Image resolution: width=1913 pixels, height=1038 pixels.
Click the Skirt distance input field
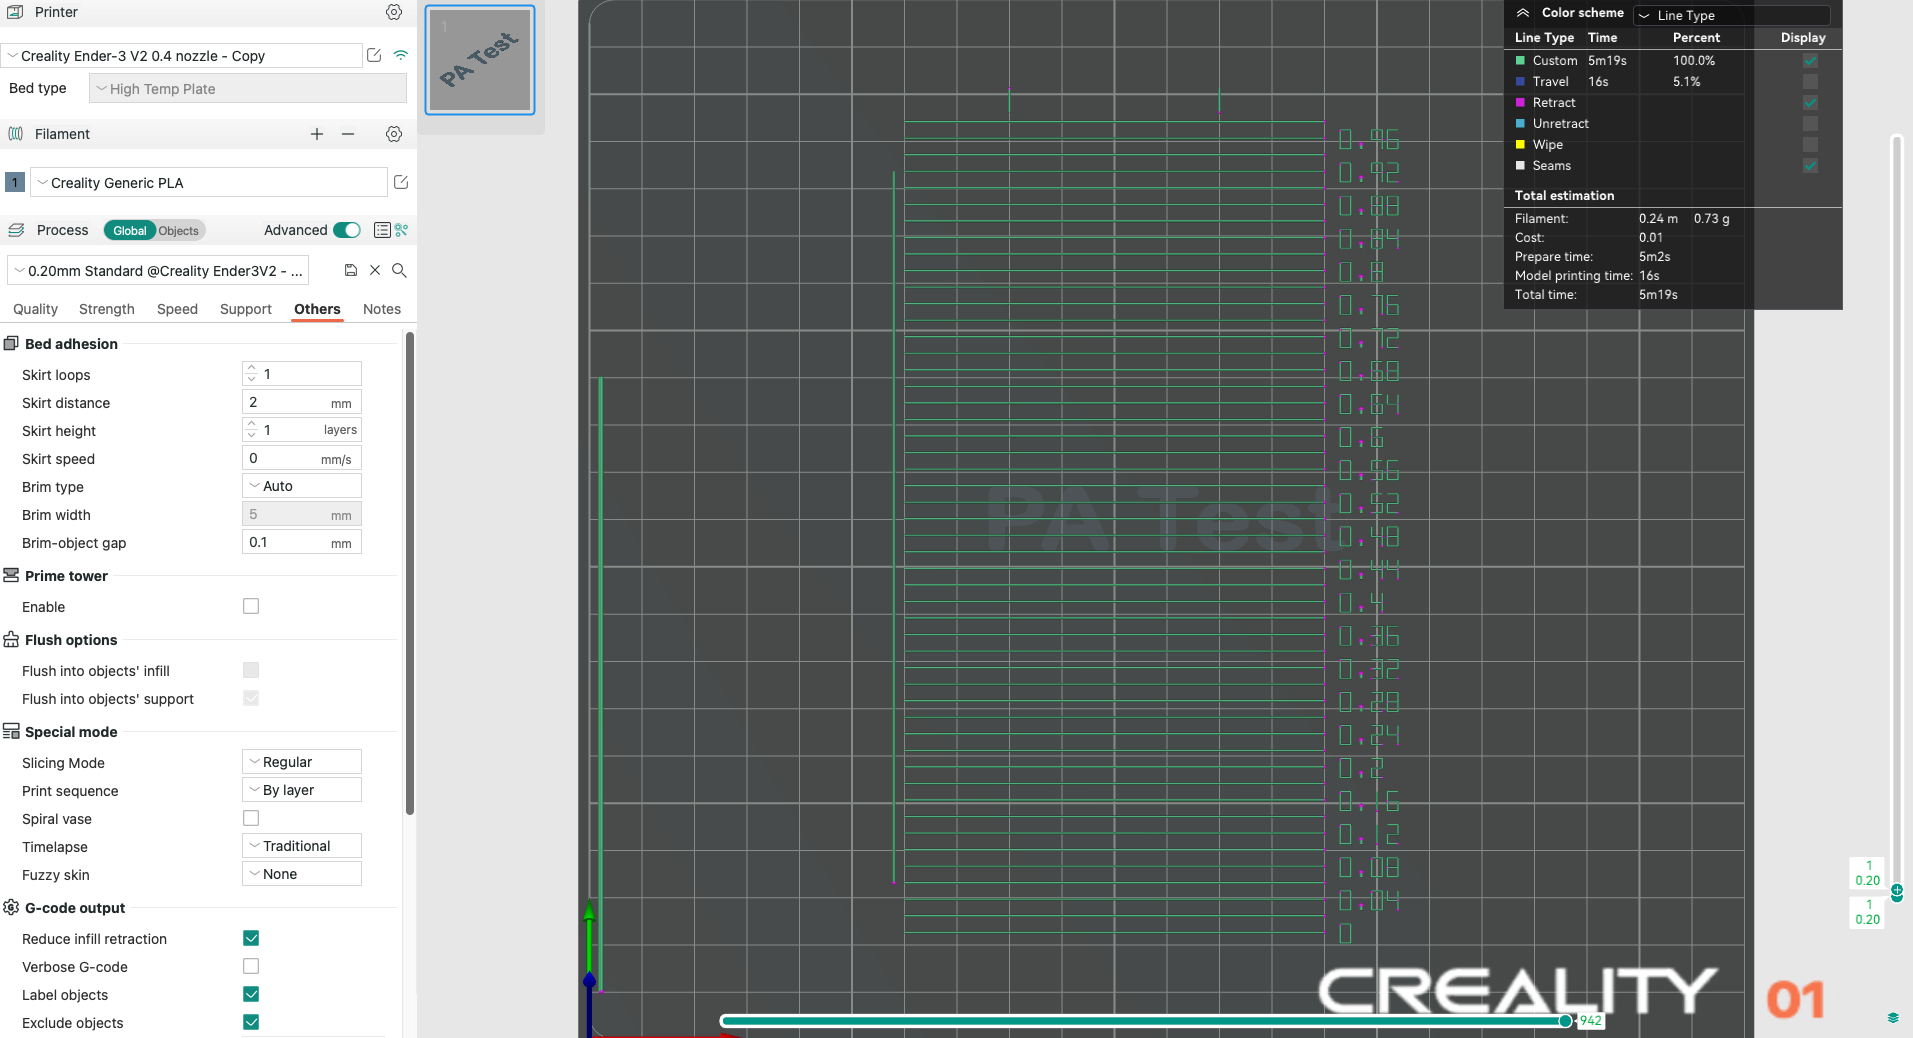(302, 402)
